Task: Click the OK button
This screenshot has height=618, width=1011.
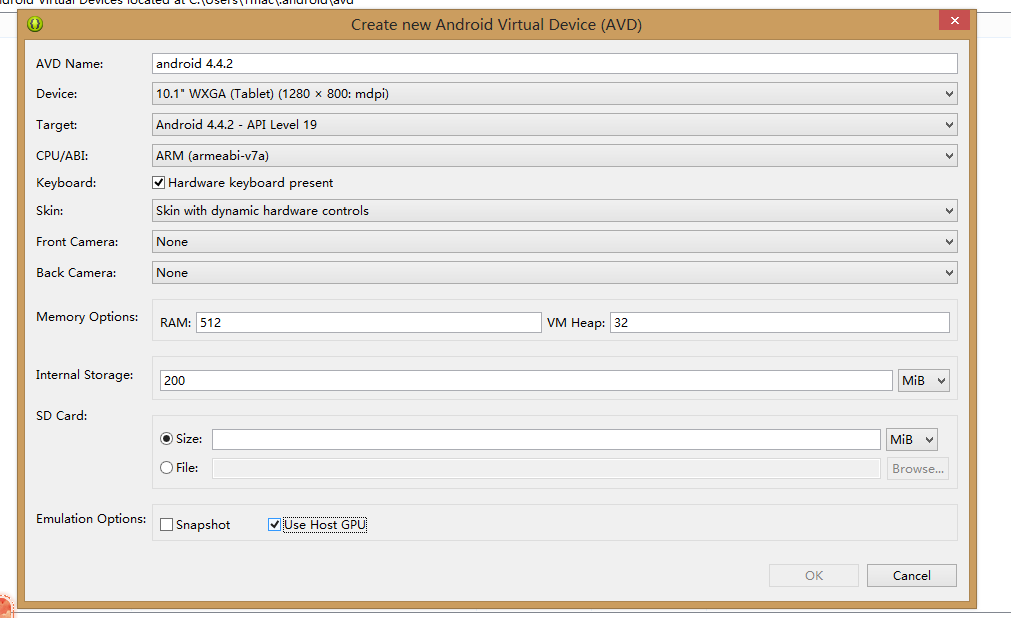Action: (x=814, y=575)
